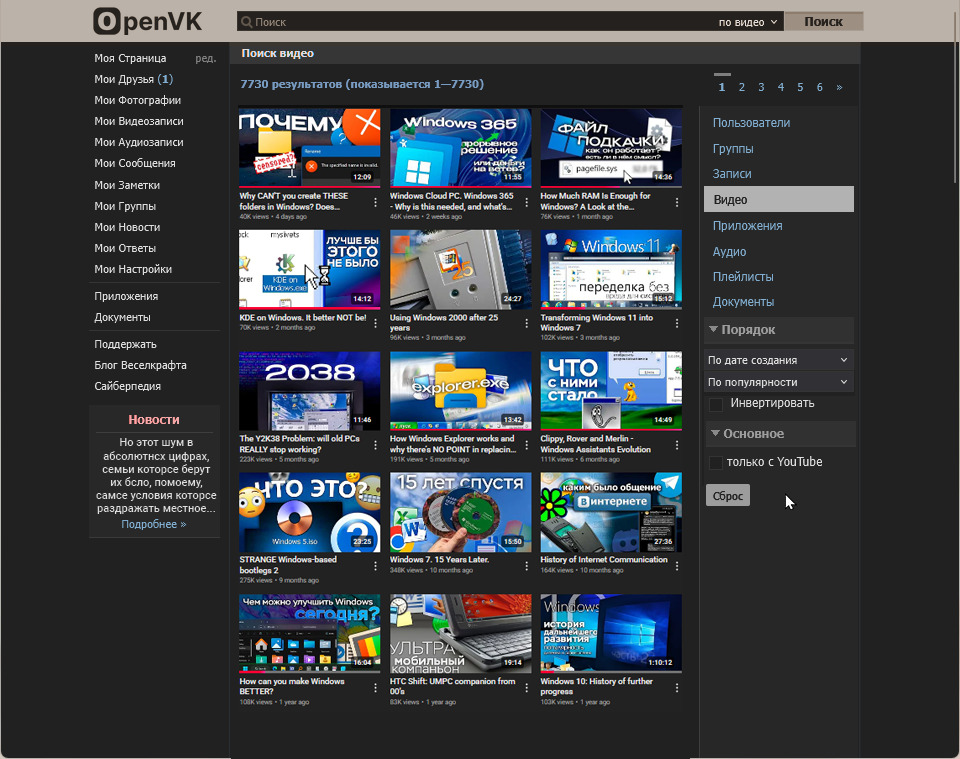
Task: Switch to Пользователи search category
Action: click(751, 123)
